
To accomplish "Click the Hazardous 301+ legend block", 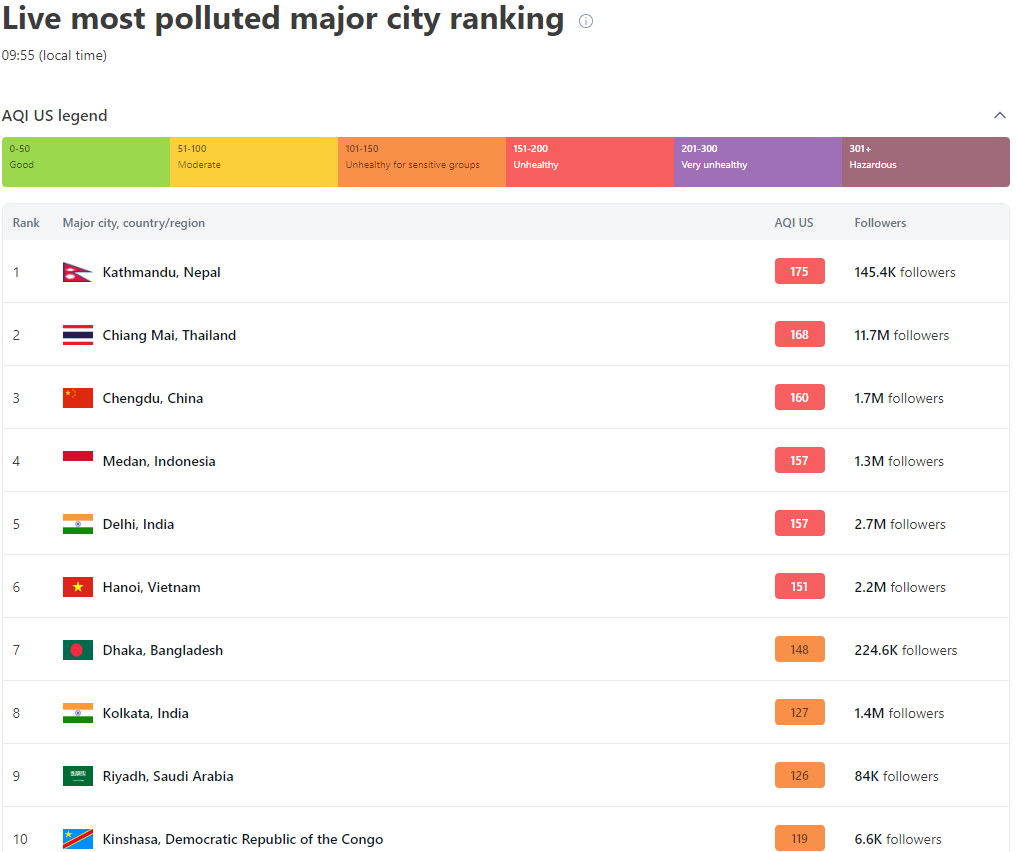I will click(925, 162).
